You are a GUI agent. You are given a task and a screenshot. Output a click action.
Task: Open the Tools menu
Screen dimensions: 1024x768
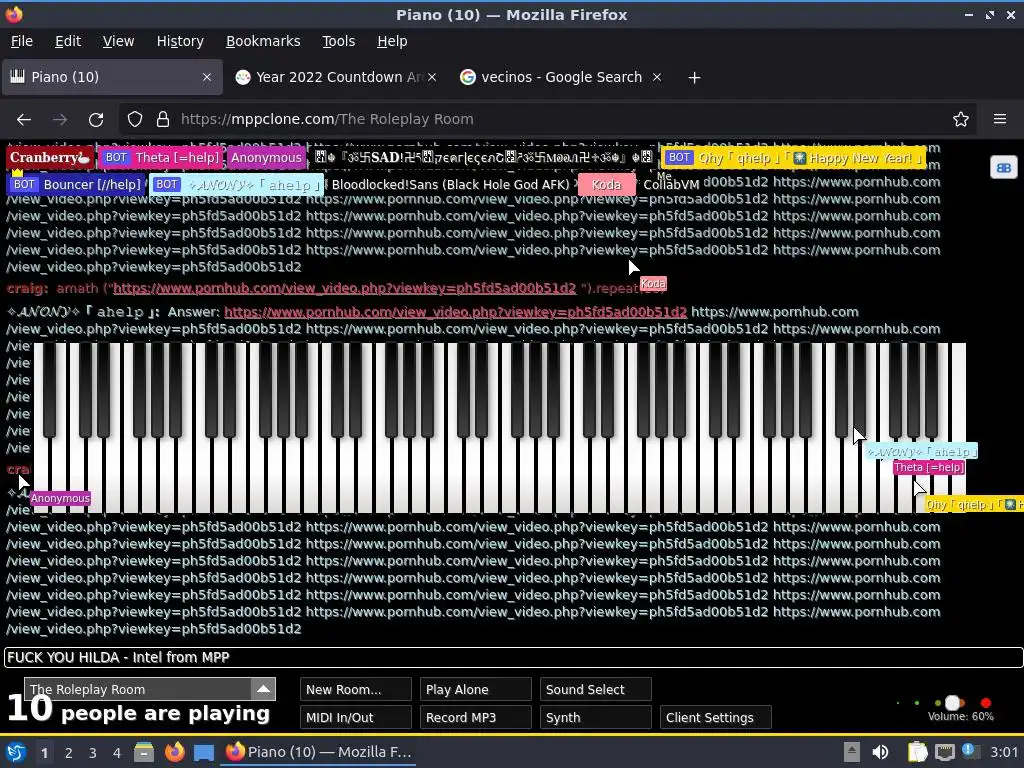click(338, 41)
